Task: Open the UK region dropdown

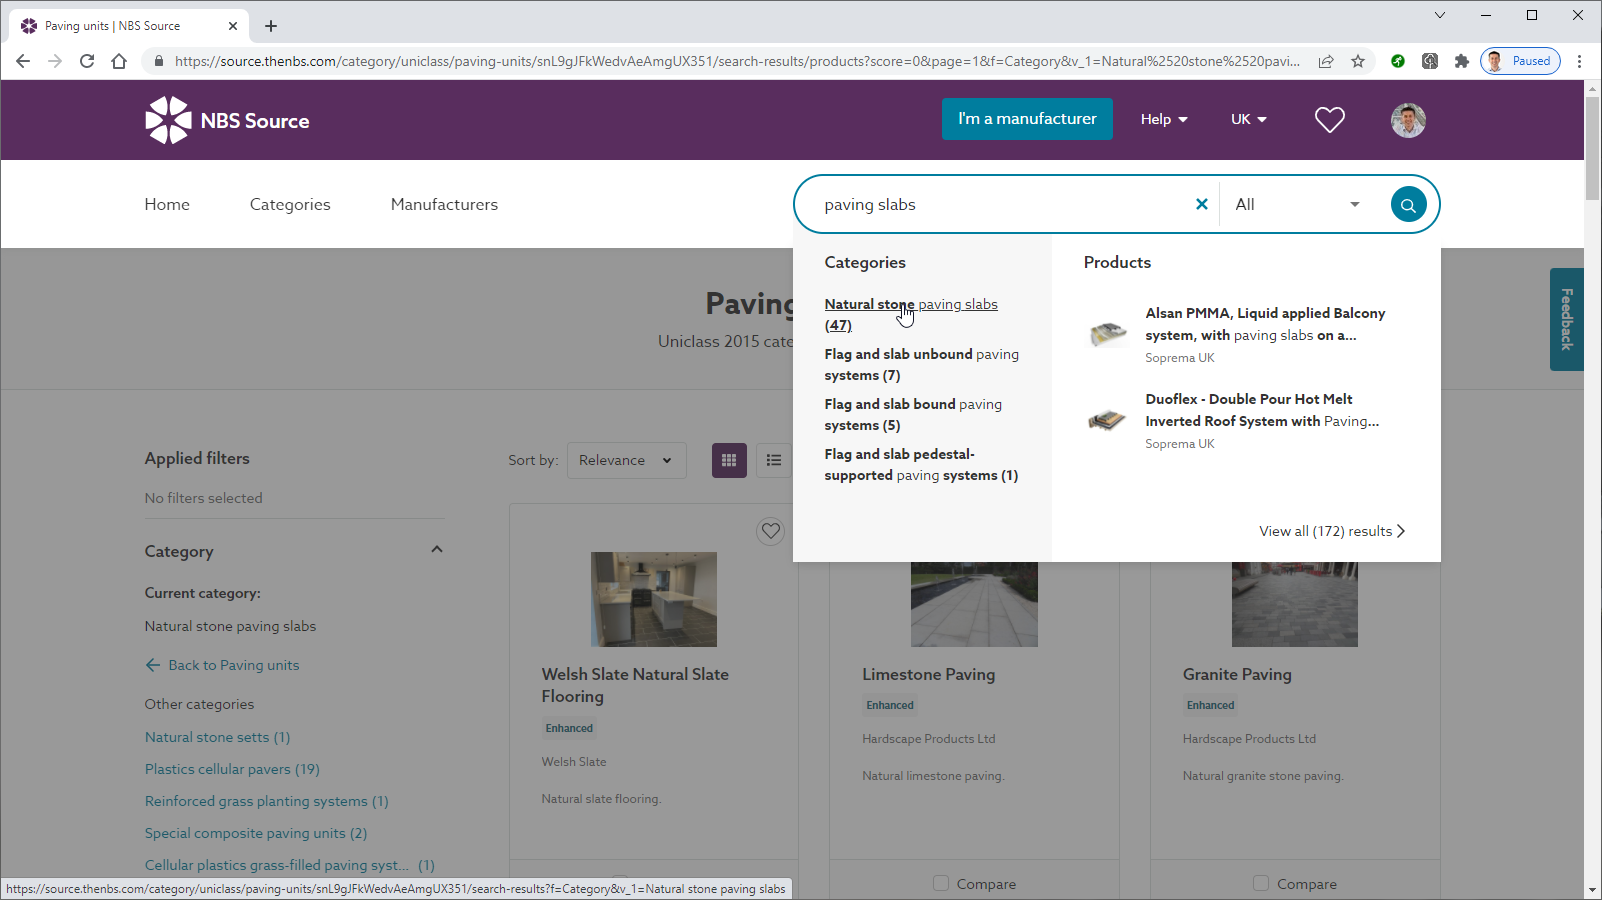Action: (1248, 119)
